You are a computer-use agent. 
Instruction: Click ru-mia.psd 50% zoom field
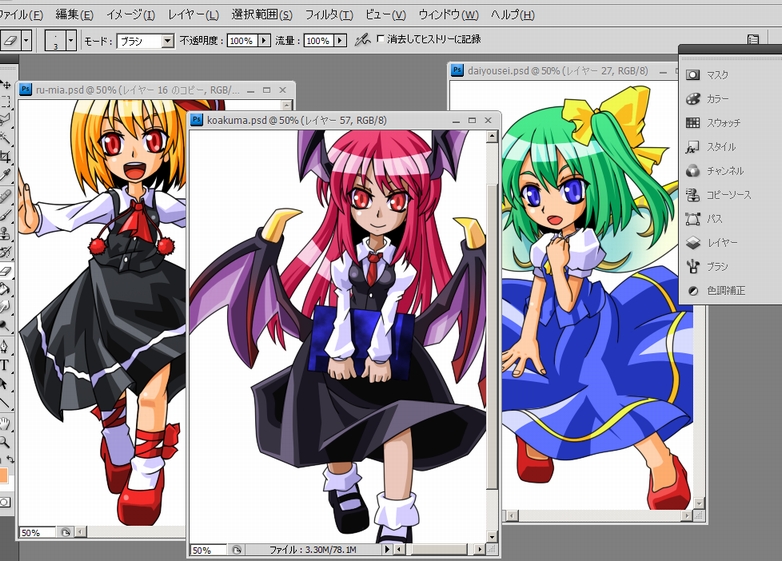coord(37,533)
